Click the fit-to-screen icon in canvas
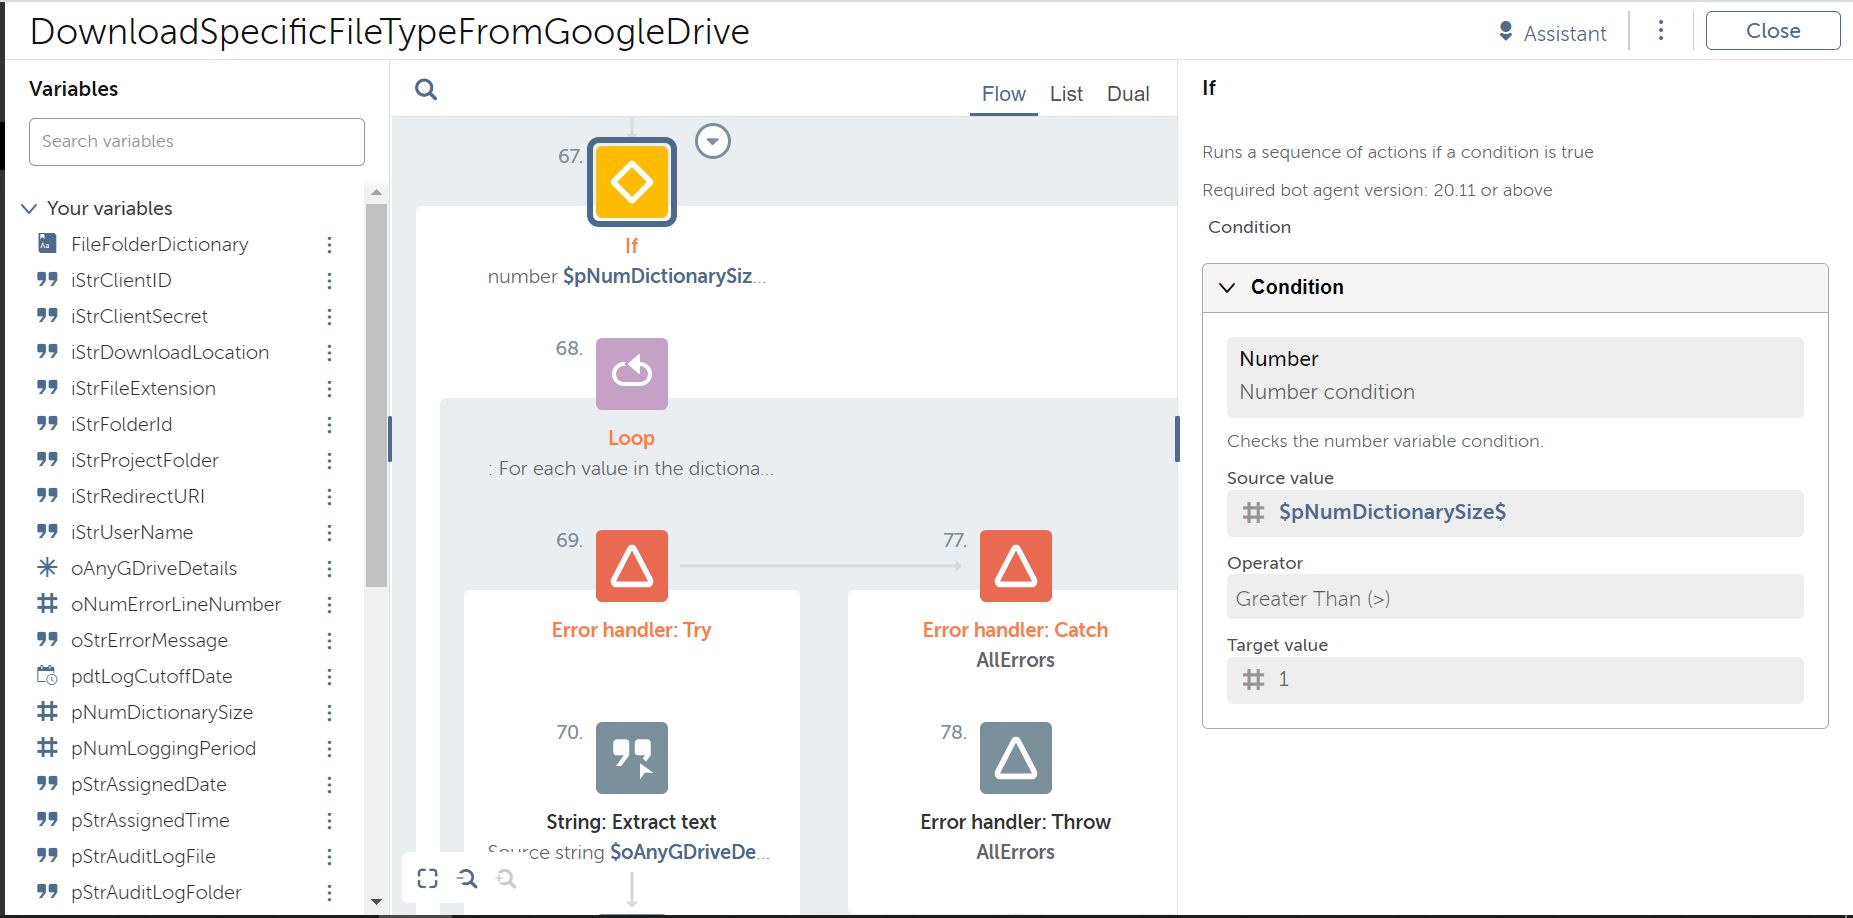Image resolution: width=1853 pixels, height=918 pixels. coord(428,878)
